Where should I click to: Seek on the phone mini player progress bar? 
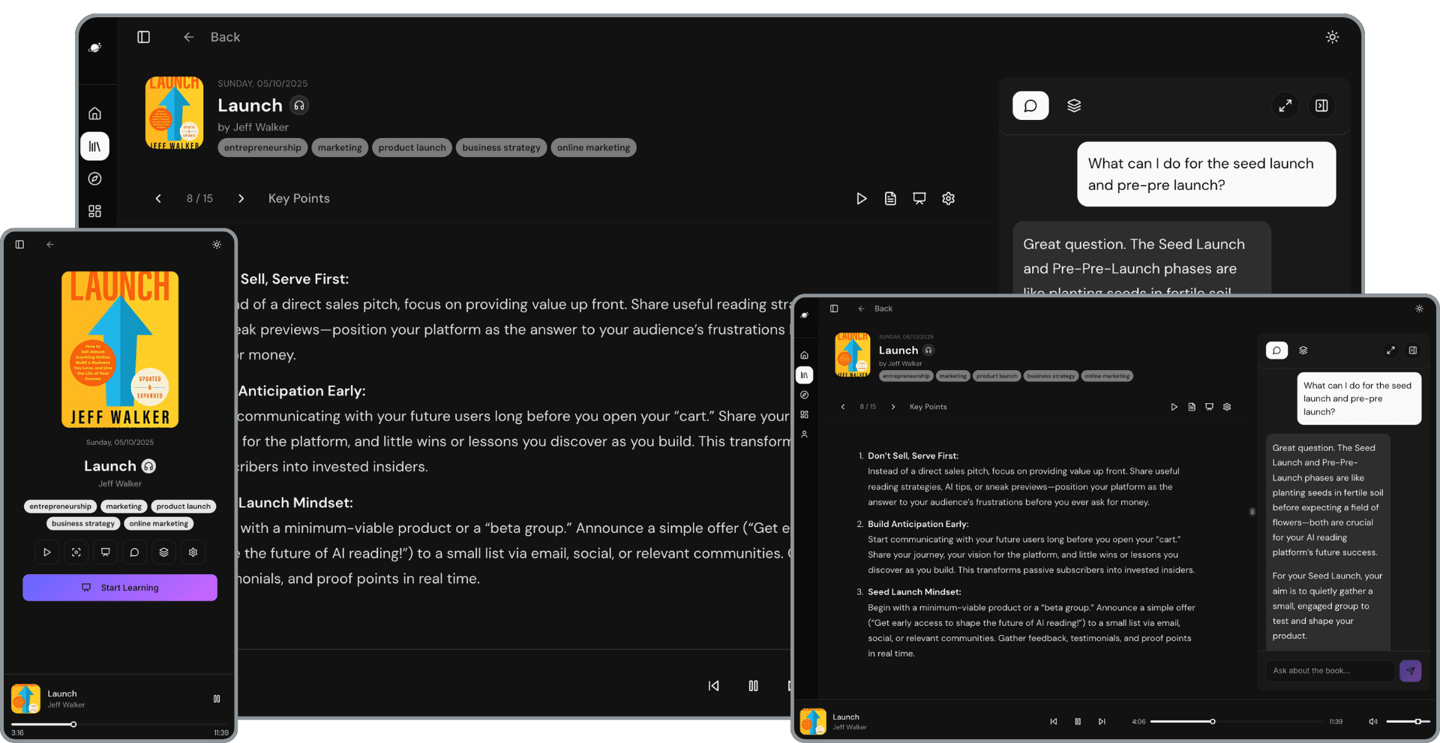point(120,724)
